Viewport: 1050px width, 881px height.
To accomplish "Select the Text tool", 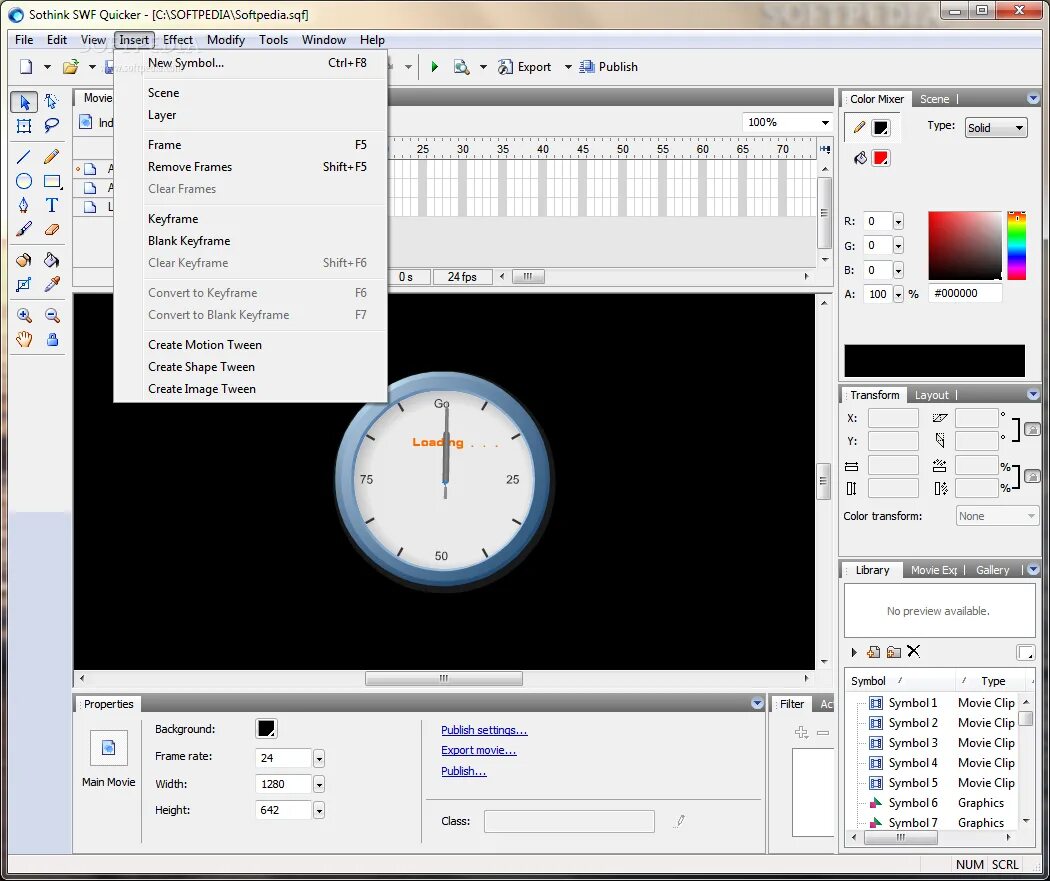I will (52, 206).
